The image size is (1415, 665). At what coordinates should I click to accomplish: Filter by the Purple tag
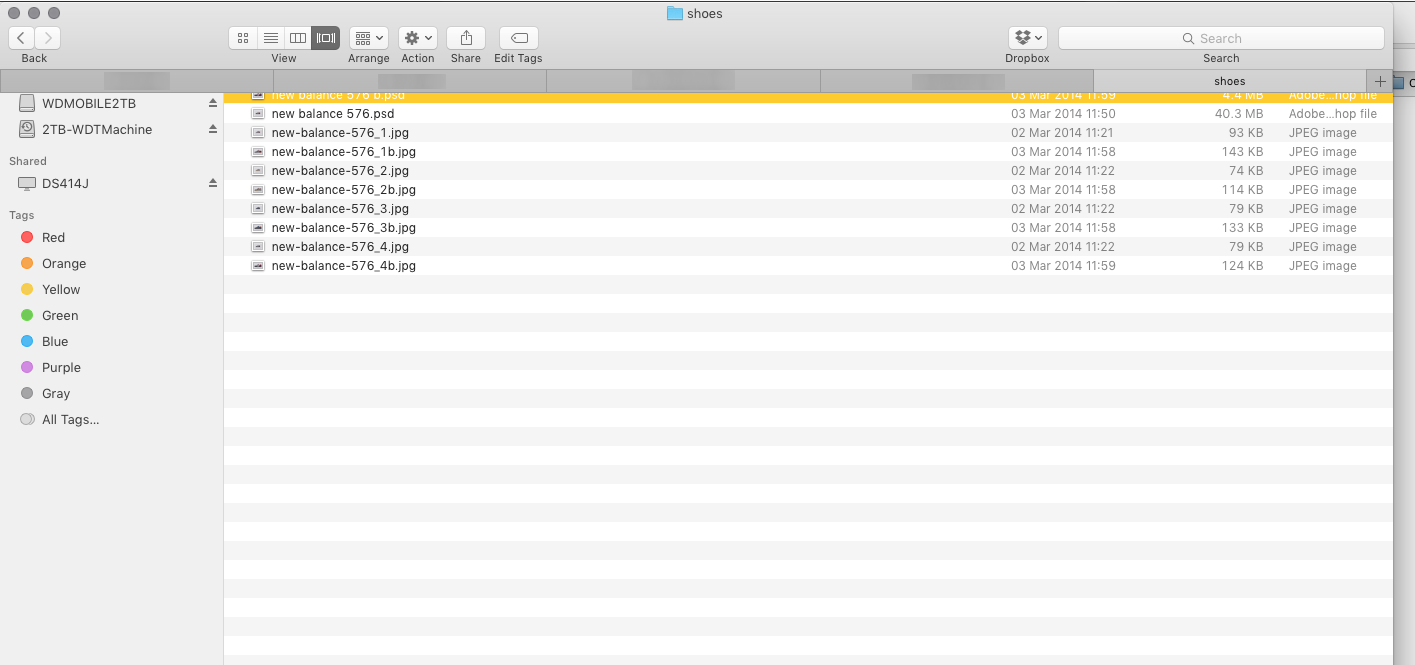click(x=61, y=367)
